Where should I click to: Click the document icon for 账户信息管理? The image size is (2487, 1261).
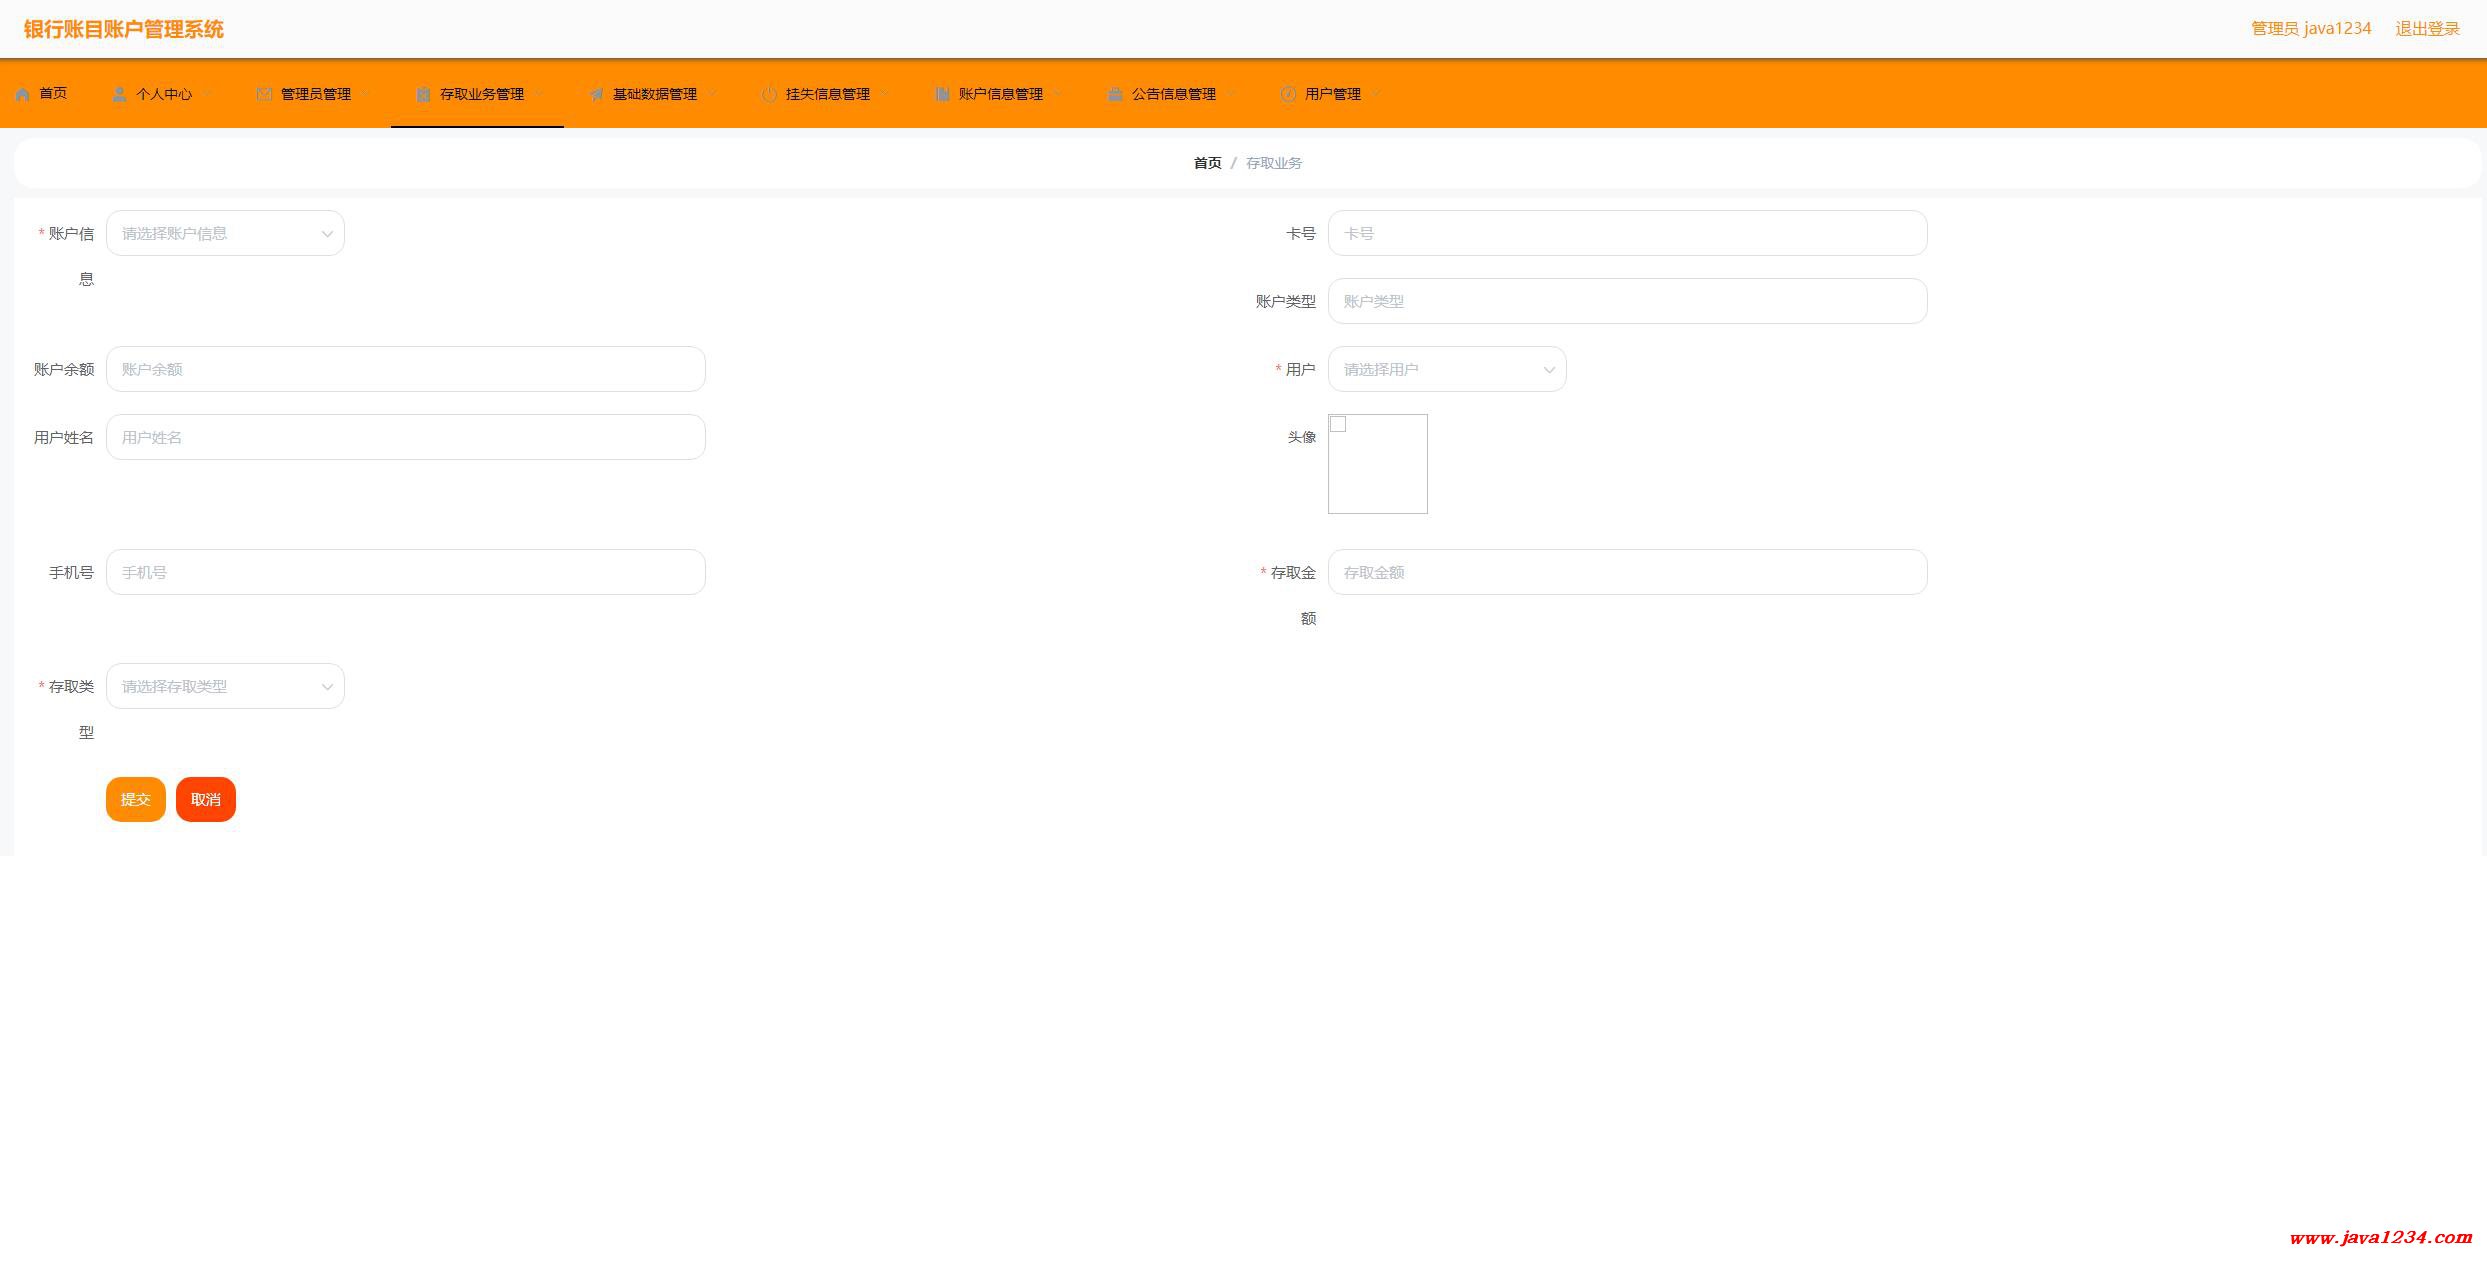click(x=942, y=94)
